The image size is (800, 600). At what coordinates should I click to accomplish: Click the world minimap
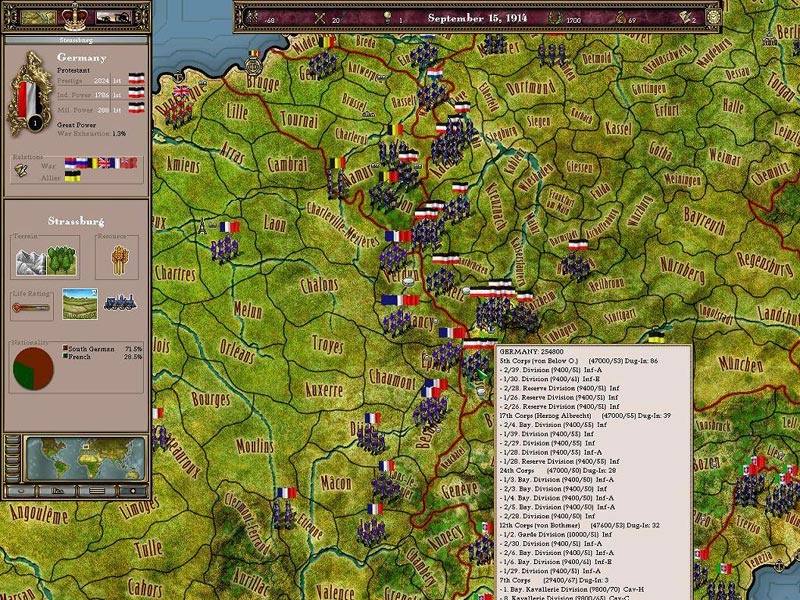86,458
